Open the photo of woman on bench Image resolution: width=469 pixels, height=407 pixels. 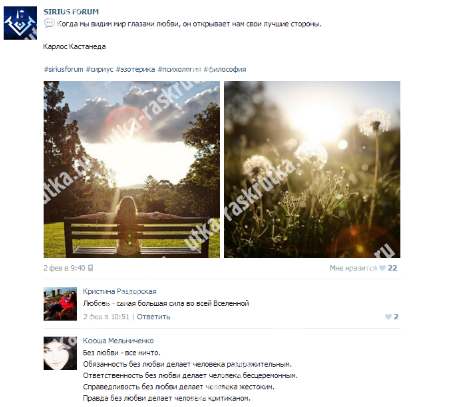pos(132,169)
